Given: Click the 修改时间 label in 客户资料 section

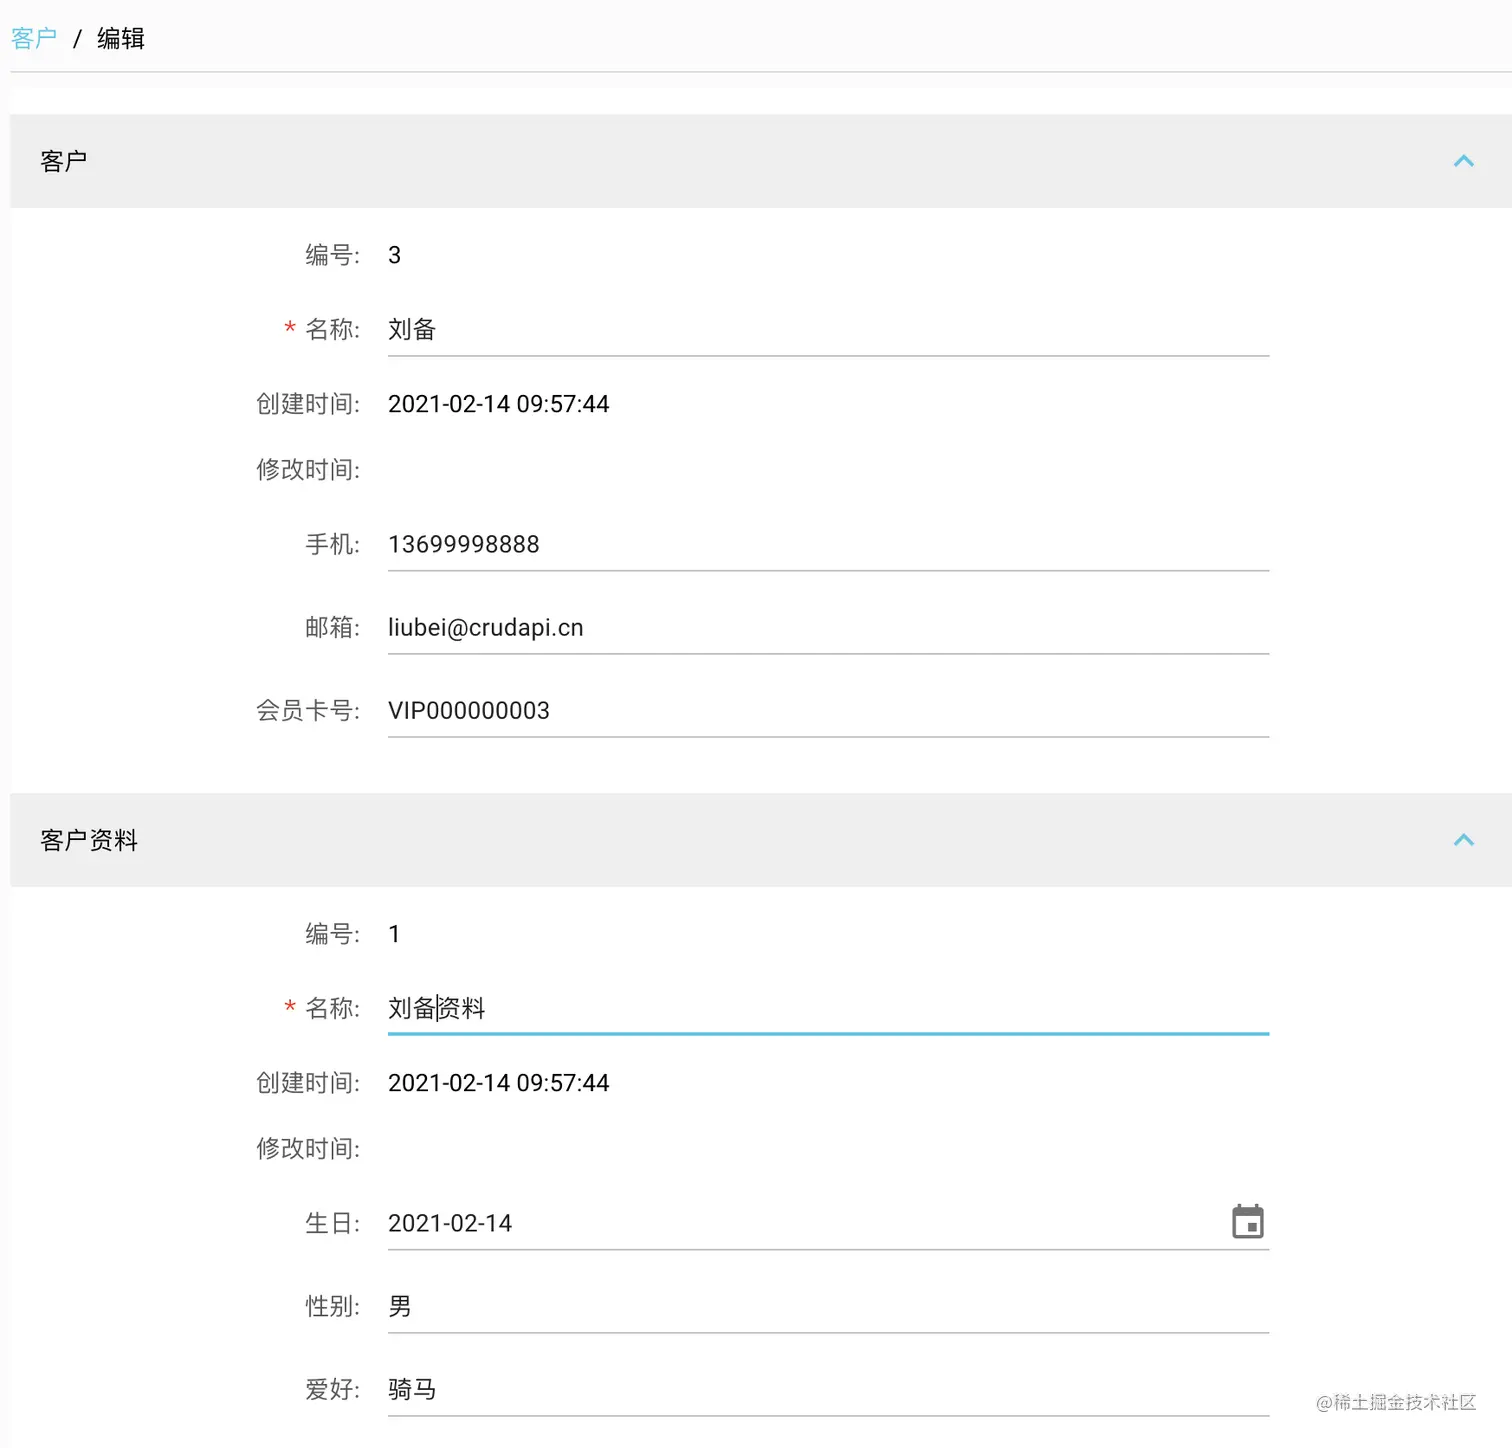Looking at the screenshot, I should (x=308, y=1149).
